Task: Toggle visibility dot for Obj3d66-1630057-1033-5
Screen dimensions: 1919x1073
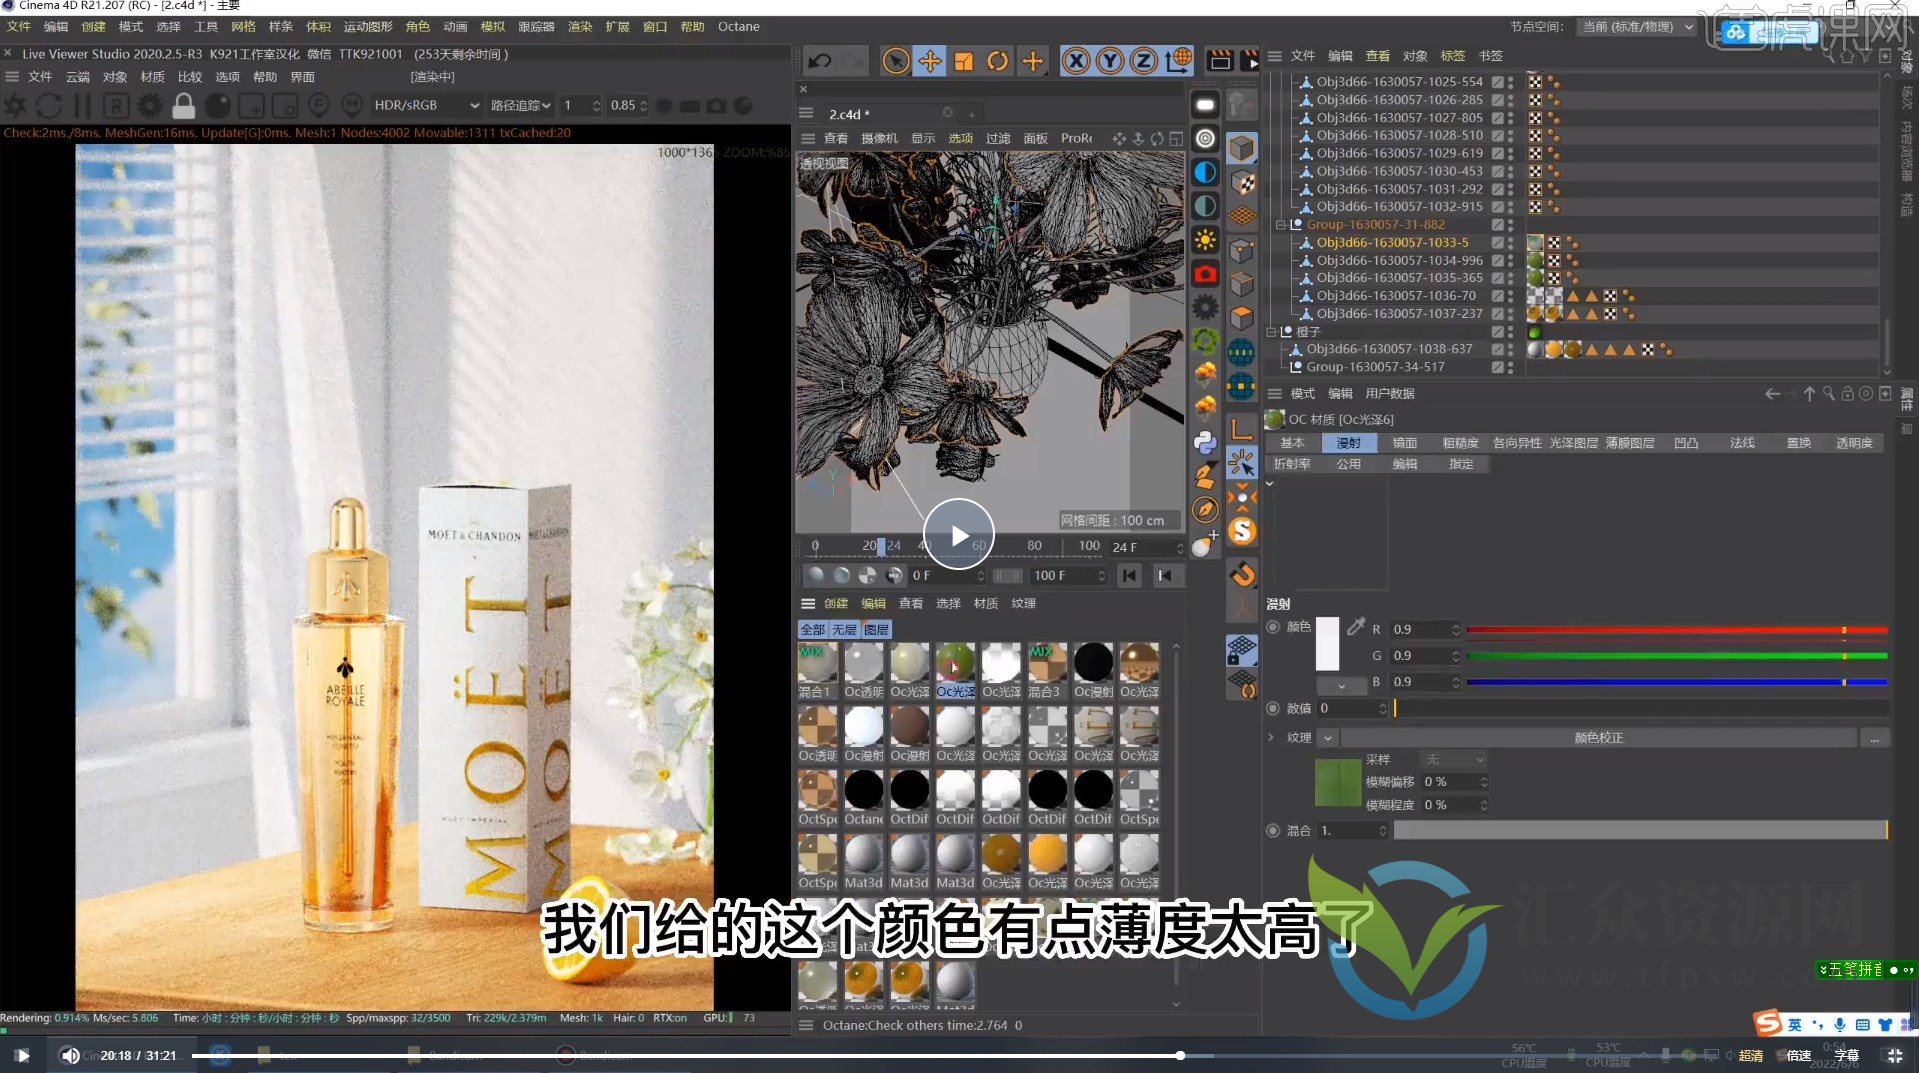Action: pos(1510,242)
